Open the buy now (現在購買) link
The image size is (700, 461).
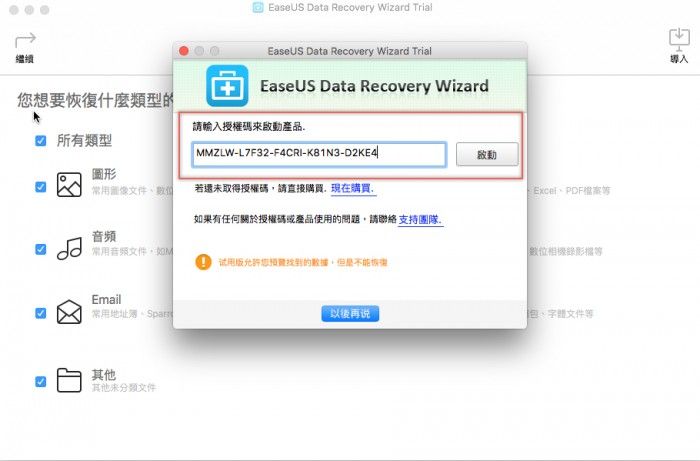(352, 188)
